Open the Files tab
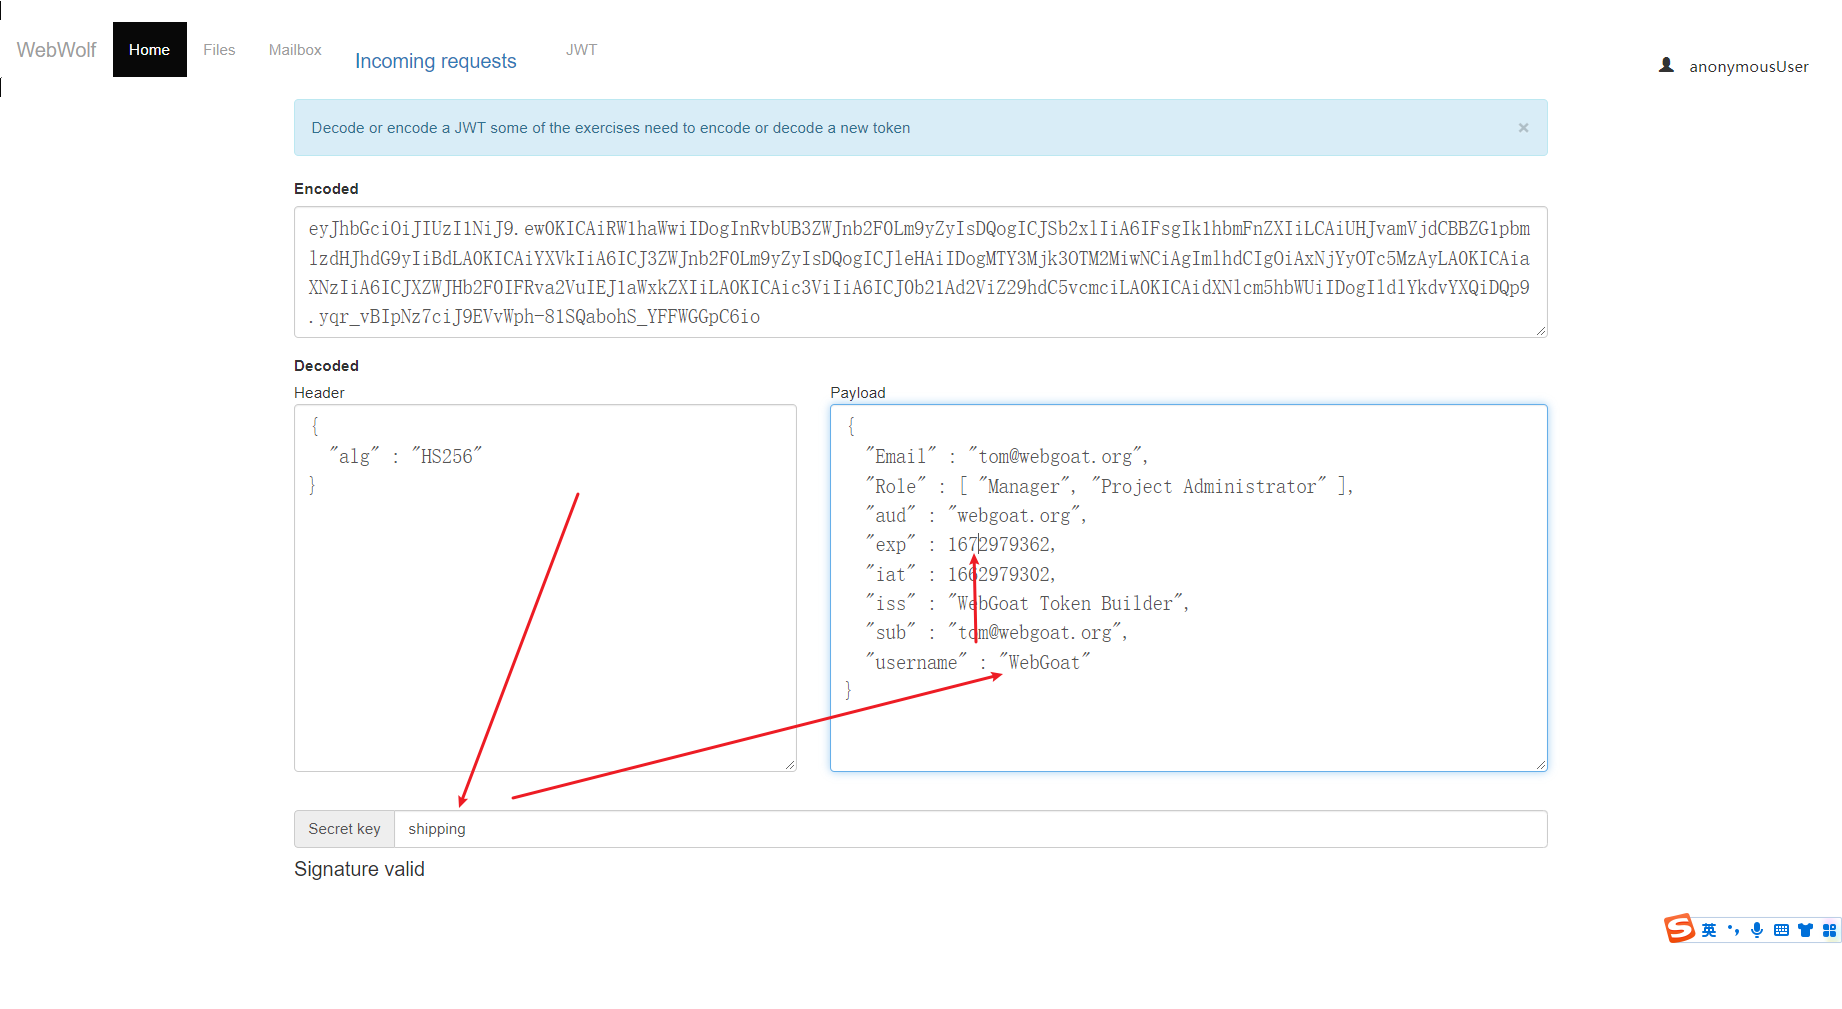Screen dimensions: 1842x1009 click(219, 49)
